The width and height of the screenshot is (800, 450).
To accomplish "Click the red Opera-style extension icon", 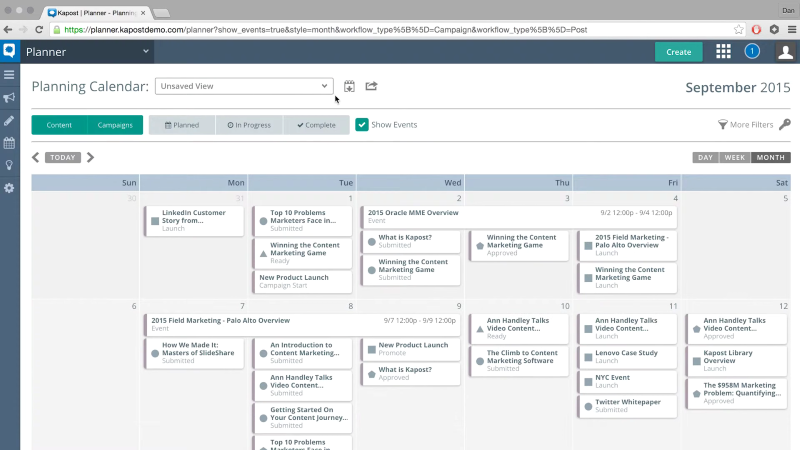I will coord(756,30).
